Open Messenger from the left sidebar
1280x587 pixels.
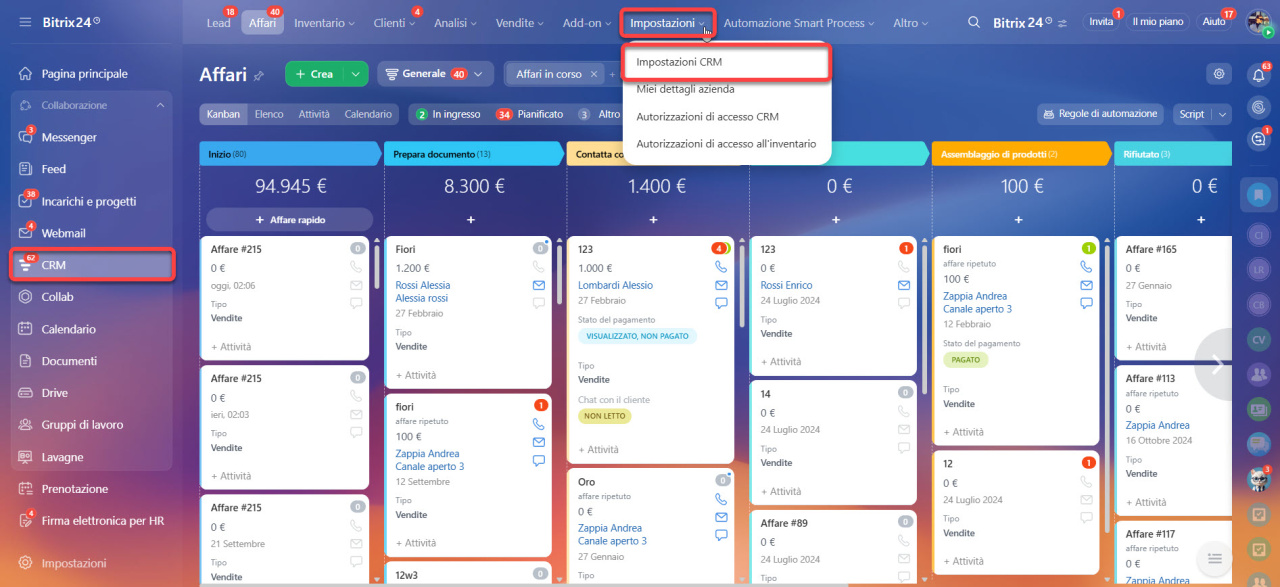coord(69,137)
